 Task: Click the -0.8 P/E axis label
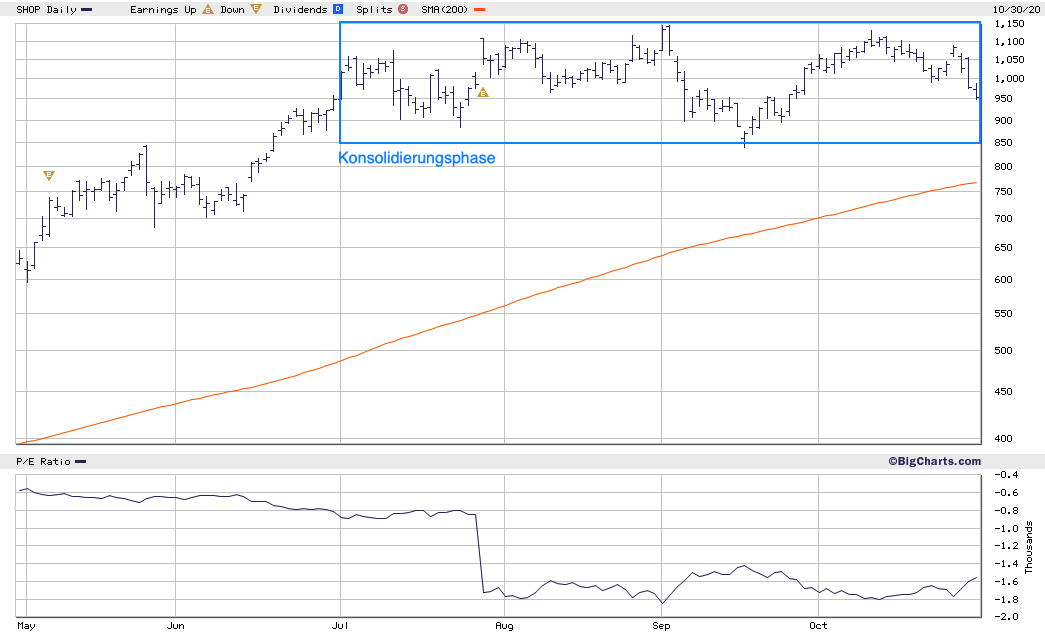[x=1006, y=511]
